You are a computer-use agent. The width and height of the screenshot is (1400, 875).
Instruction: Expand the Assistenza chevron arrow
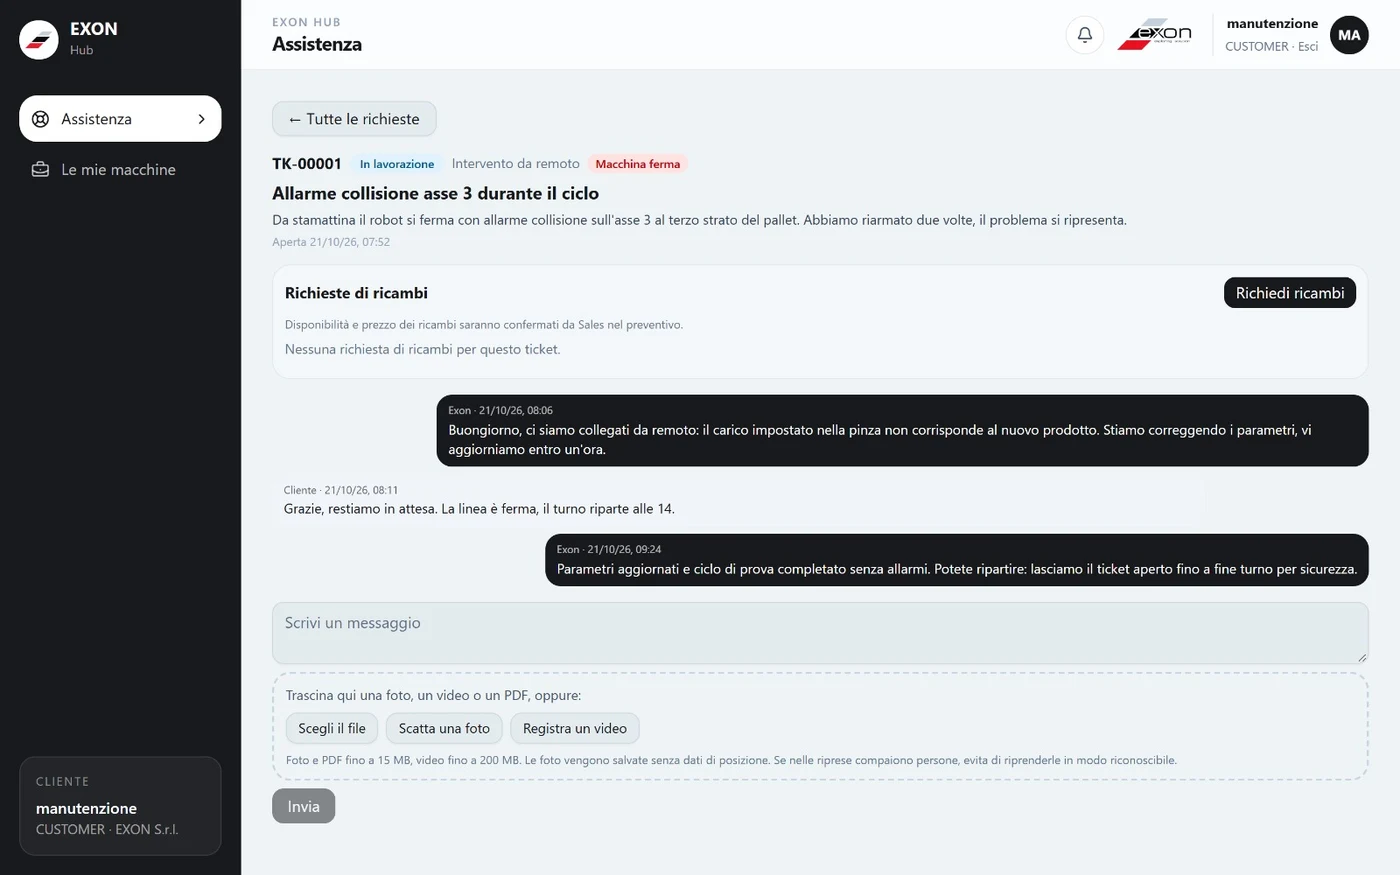201,119
